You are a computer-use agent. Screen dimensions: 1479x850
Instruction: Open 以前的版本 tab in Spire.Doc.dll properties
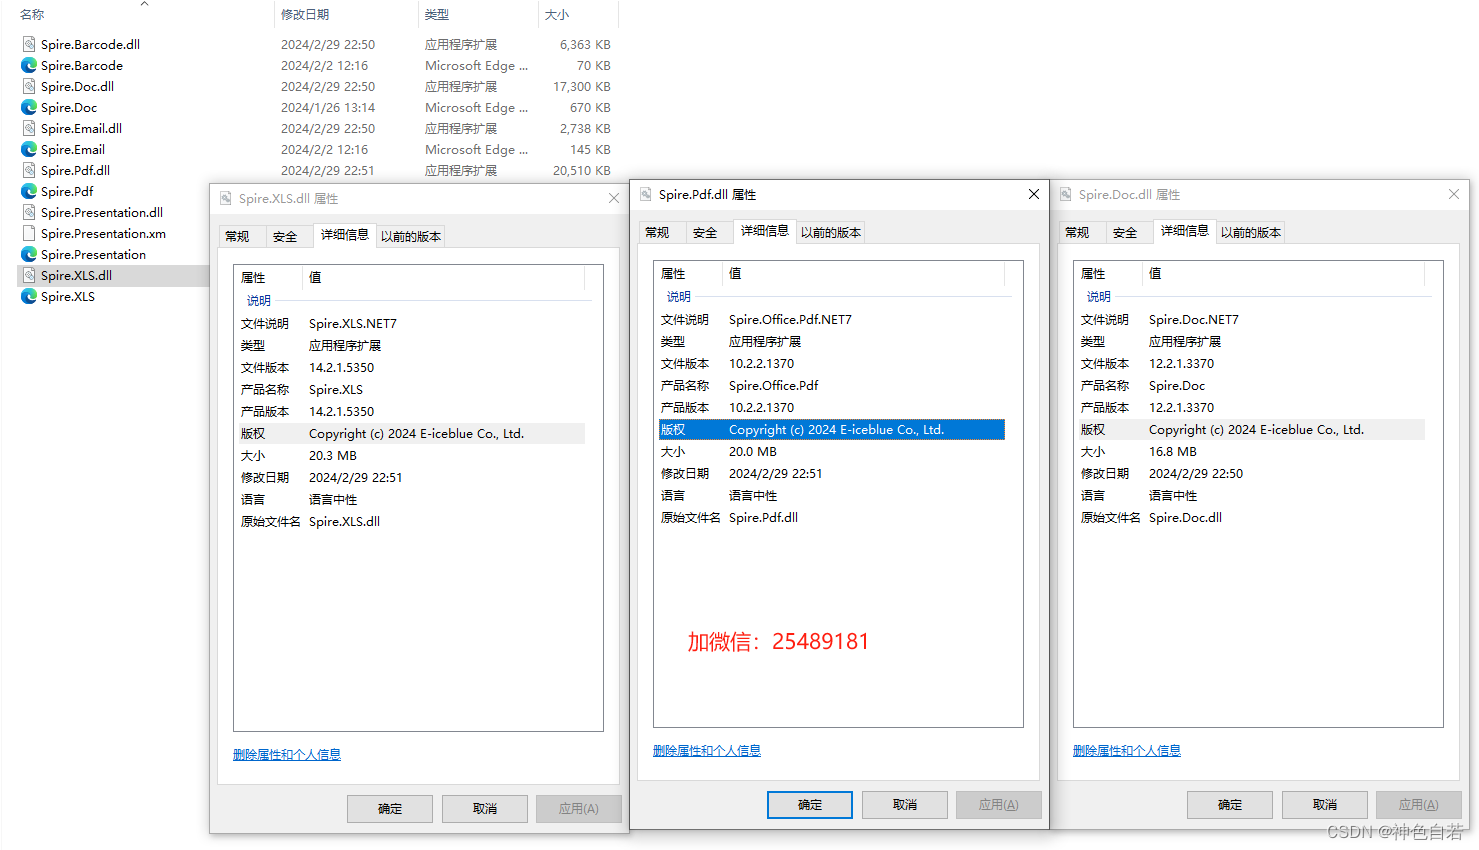point(1251,233)
